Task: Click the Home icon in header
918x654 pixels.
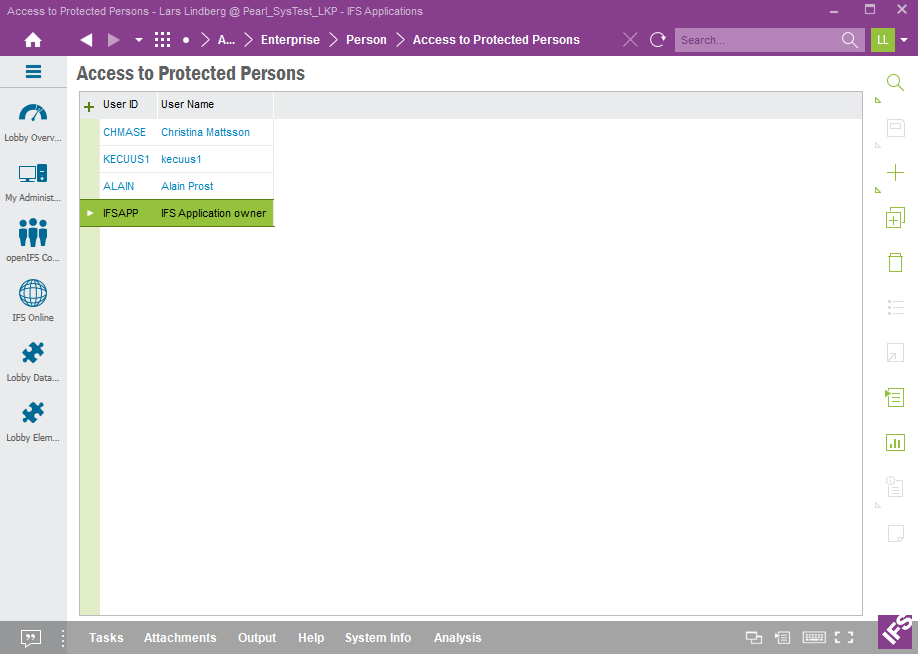Action: point(33,40)
